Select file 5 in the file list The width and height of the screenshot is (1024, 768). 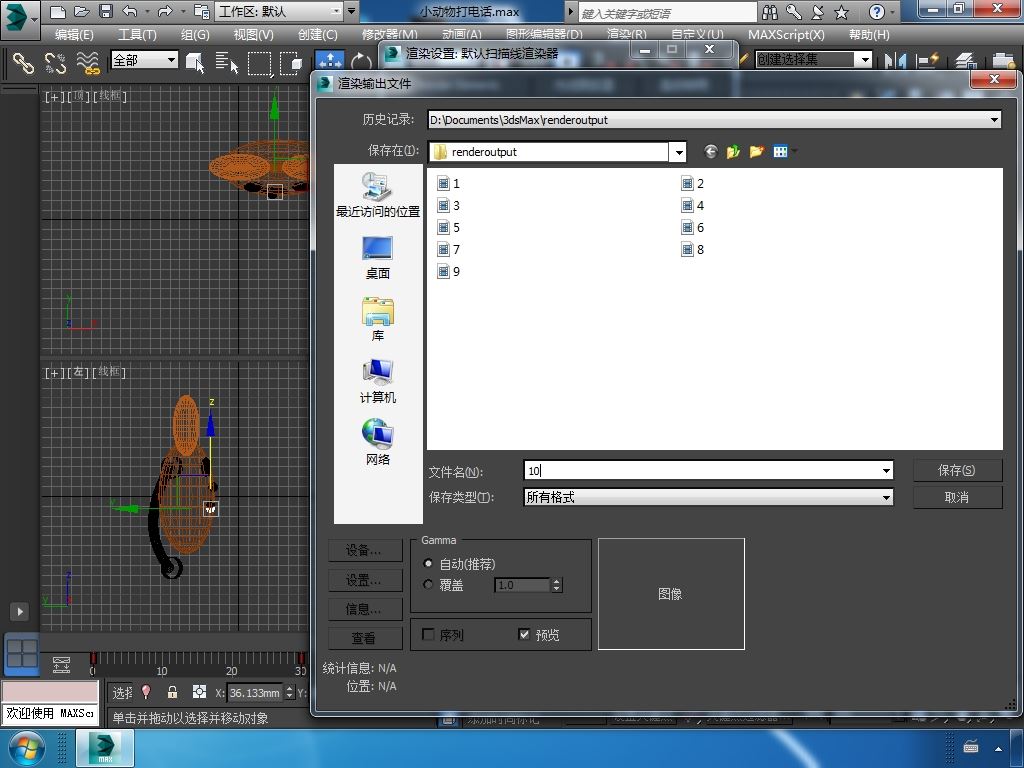[449, 227]
